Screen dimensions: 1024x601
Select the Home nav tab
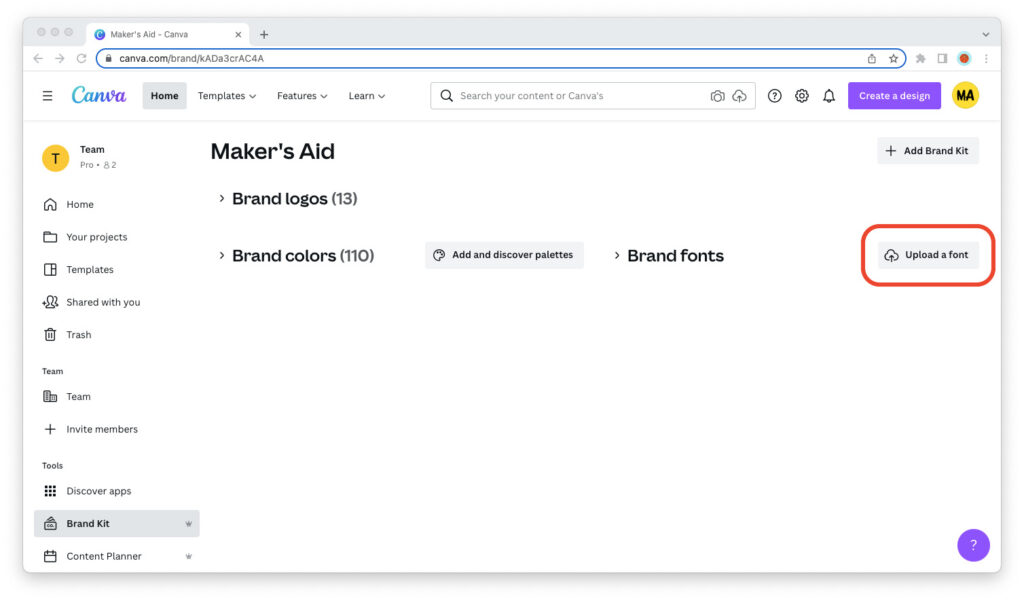coord(165,96)
